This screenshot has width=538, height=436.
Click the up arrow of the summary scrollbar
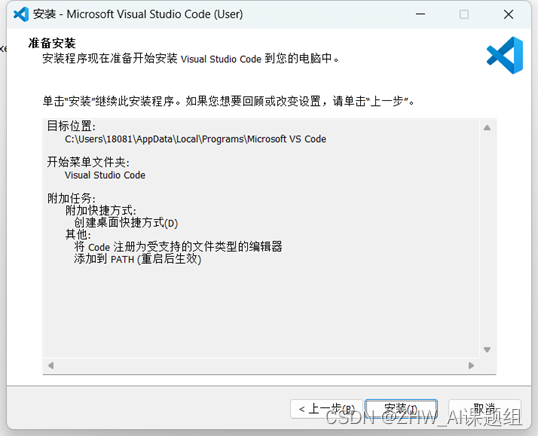pyautogui.click(x=487, y=128)
